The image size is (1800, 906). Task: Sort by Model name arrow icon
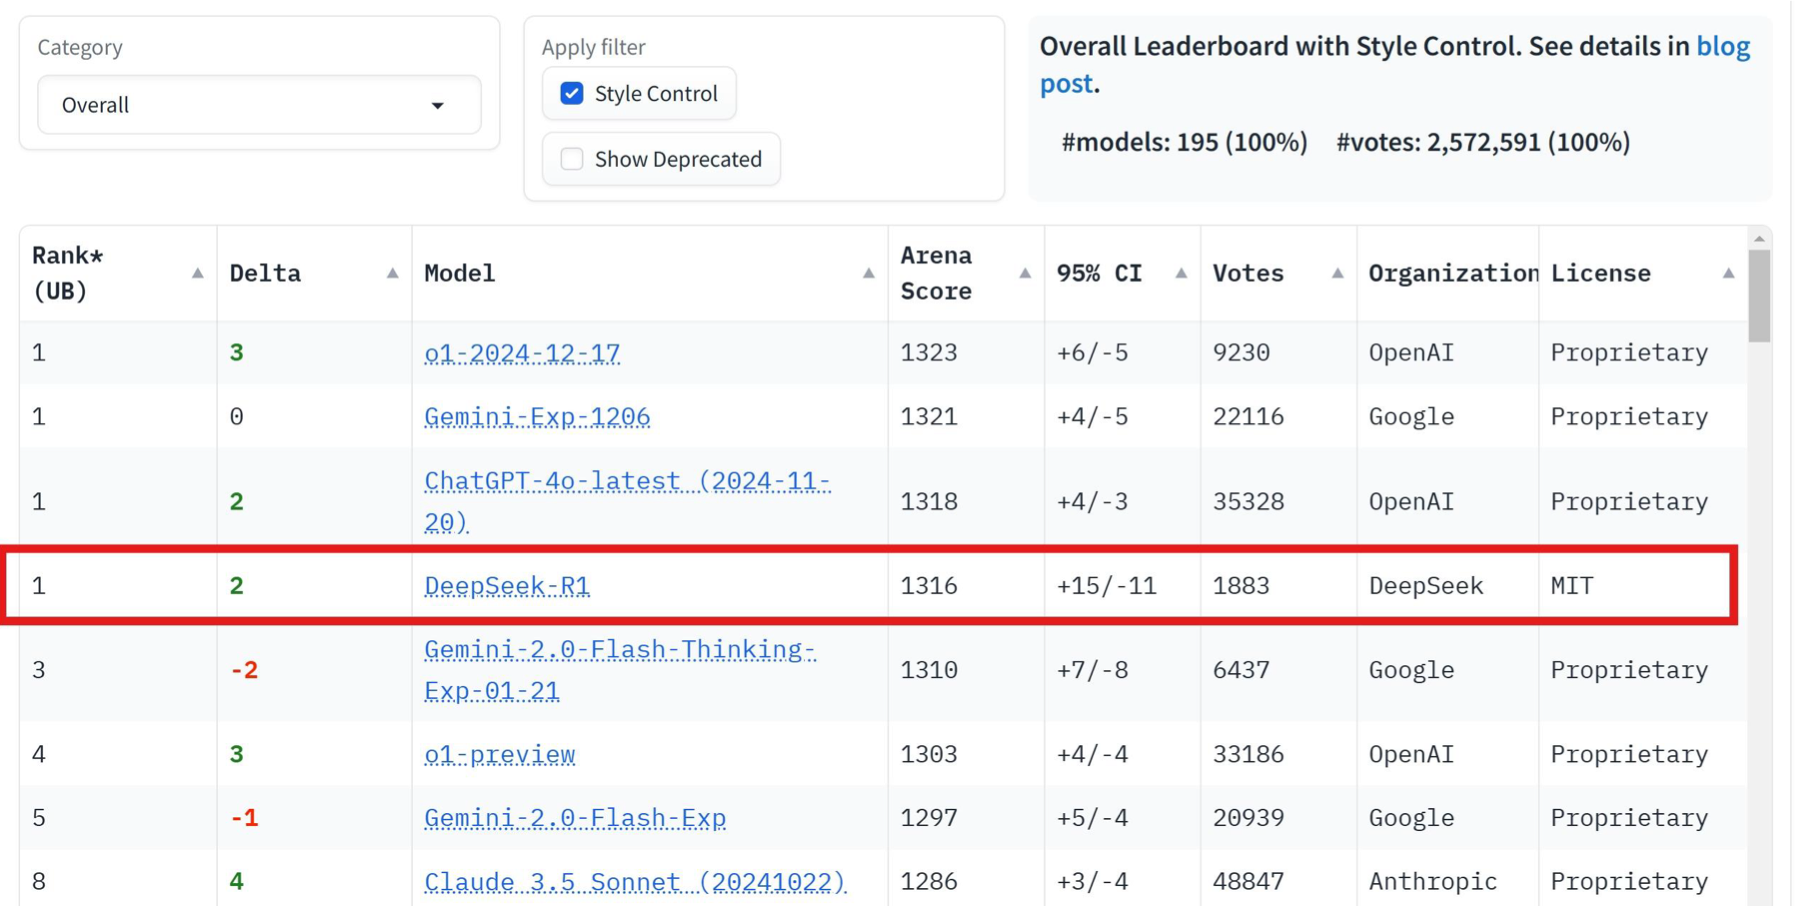[x=868, y=273]
